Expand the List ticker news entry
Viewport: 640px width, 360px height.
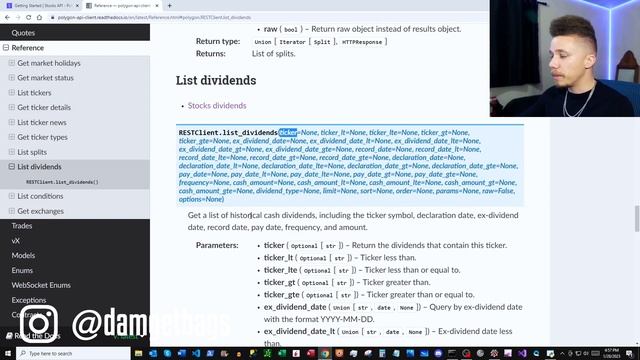(11, 122)
